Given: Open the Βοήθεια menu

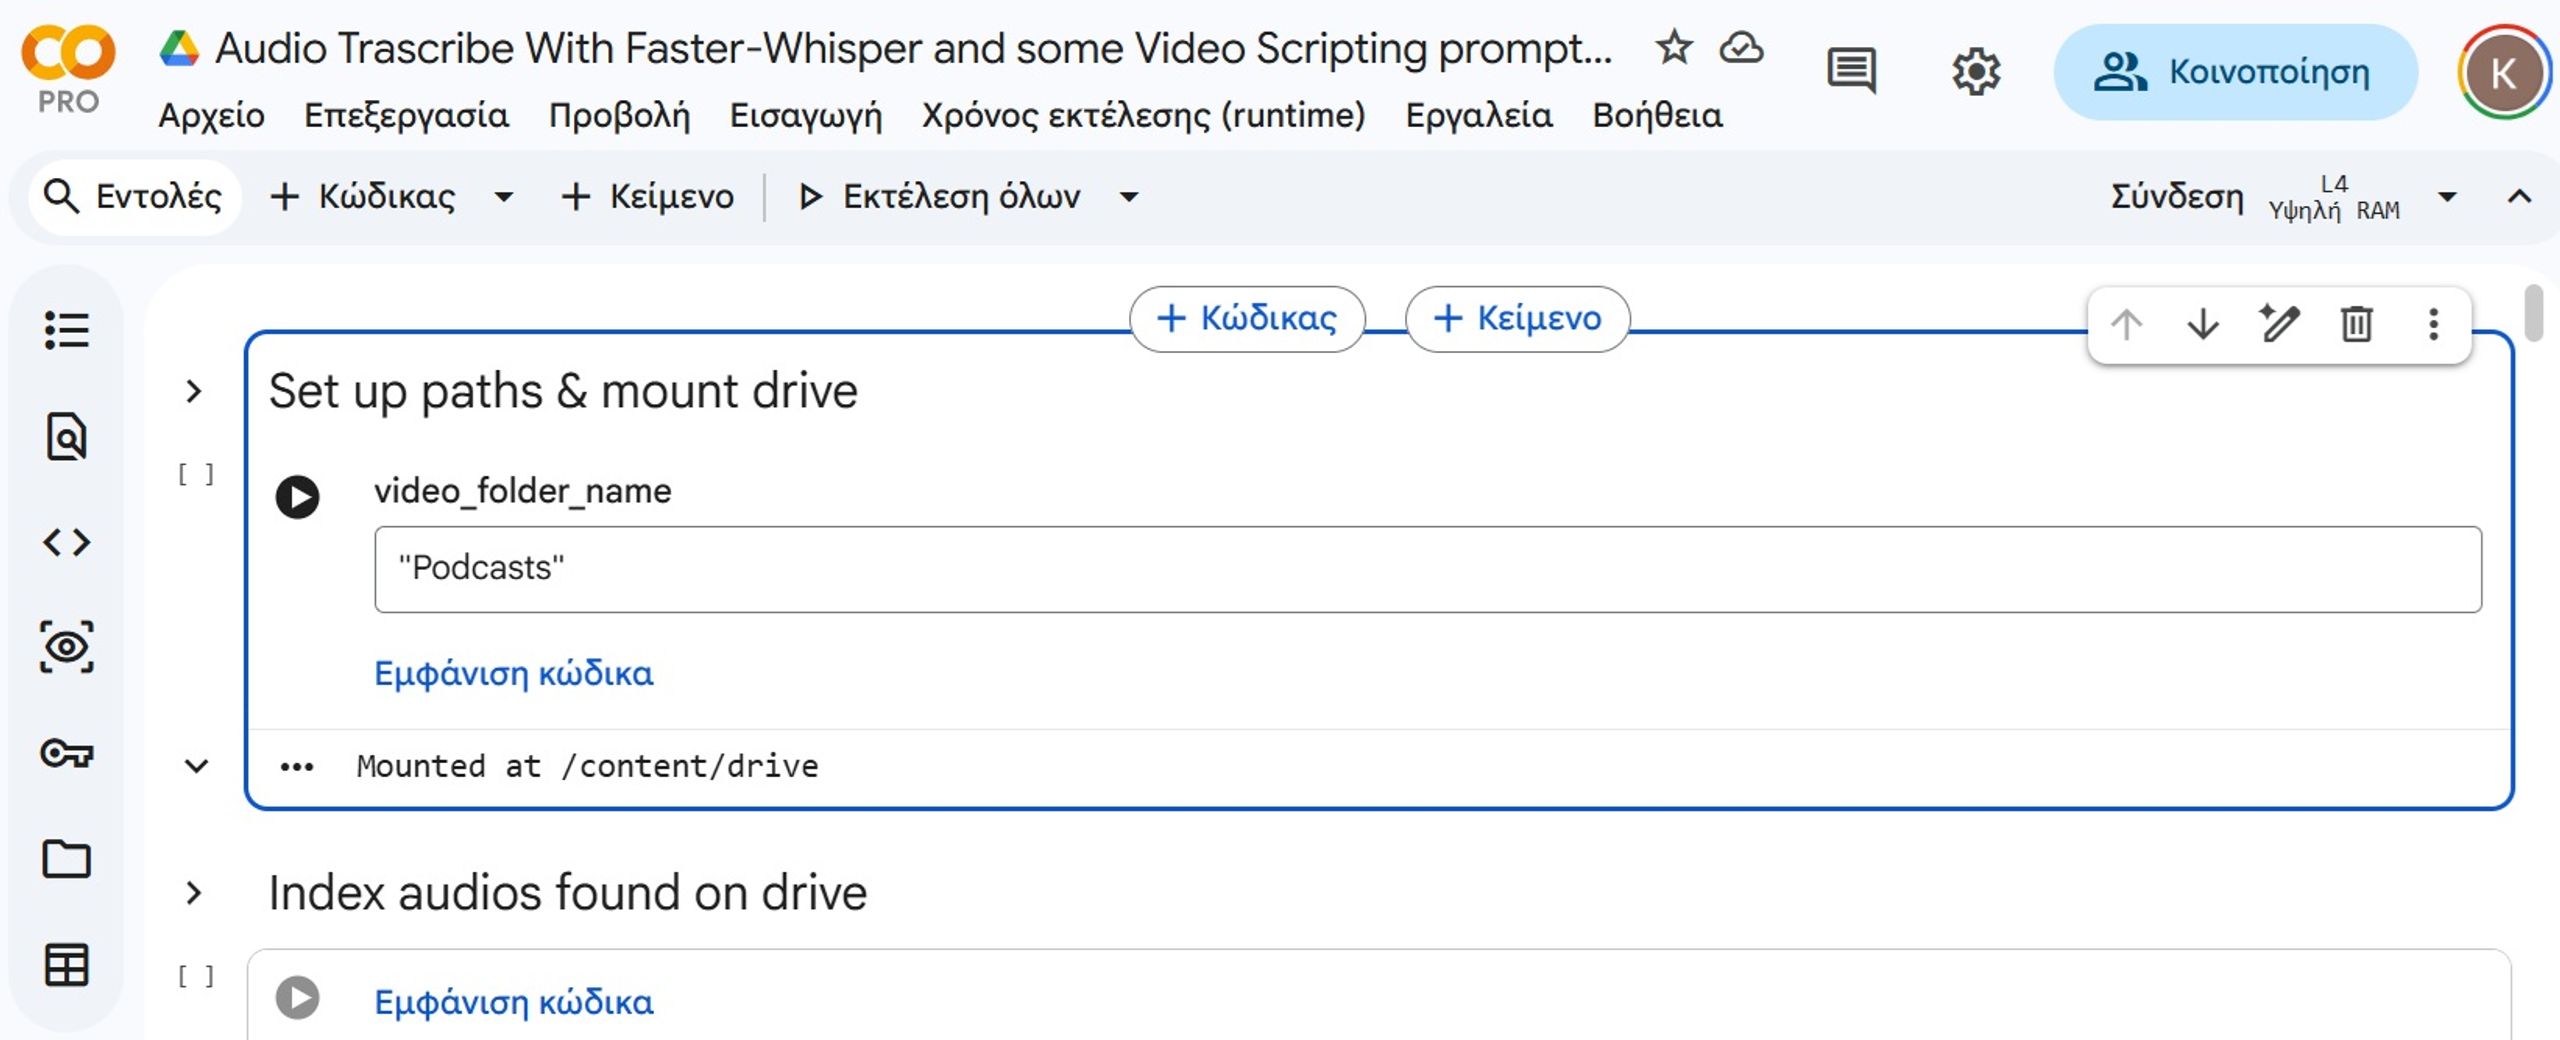Looking at the screenshot, I should [1657, 116].
